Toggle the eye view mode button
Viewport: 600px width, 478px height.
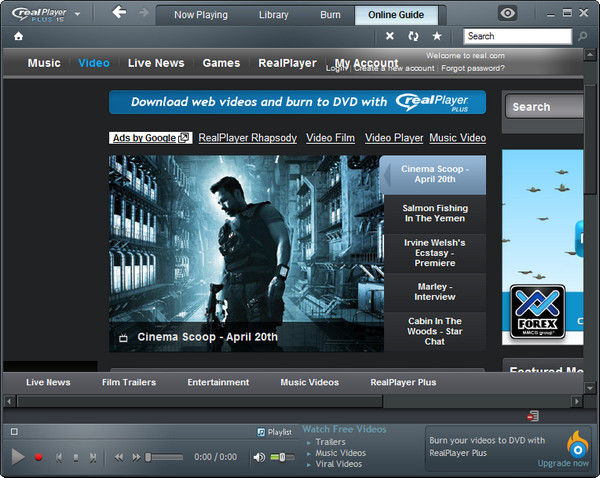coord(507,14)
